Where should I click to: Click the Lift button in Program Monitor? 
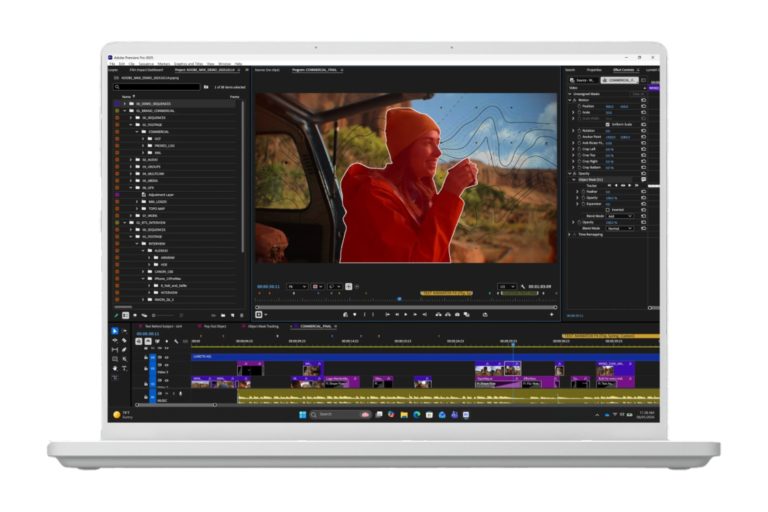(x=438, y=315)
